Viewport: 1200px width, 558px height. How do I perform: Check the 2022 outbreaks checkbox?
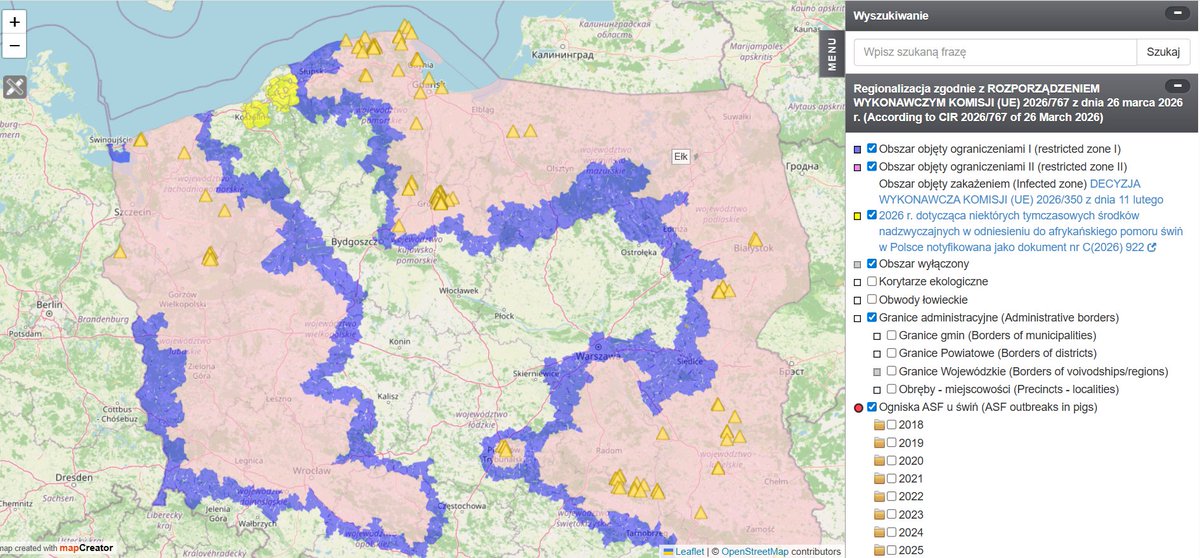(x=892, y=496)
